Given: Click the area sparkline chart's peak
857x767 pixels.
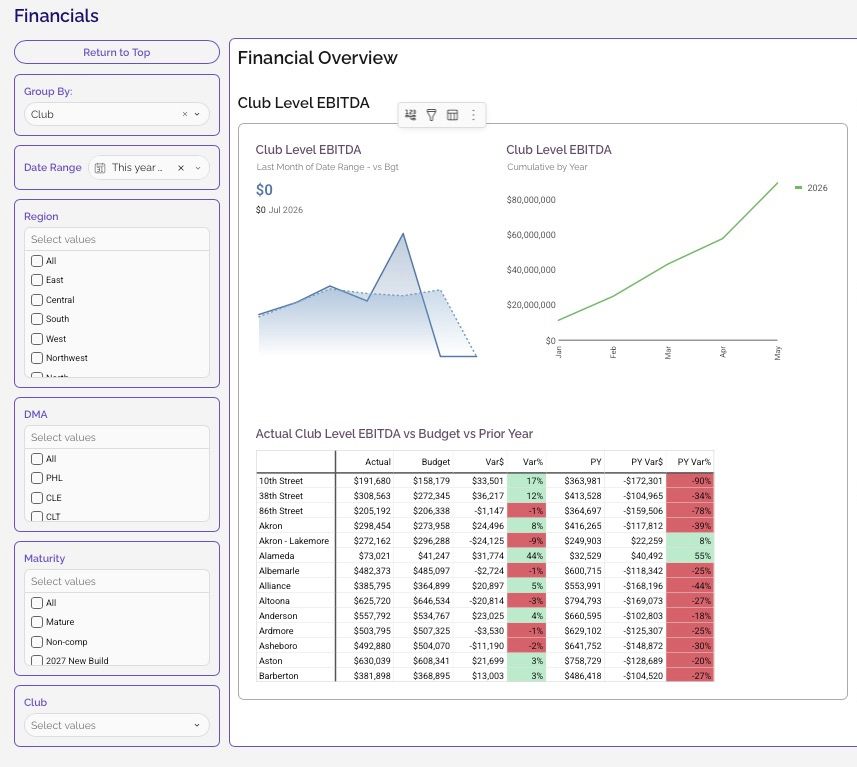Looking at the screenshot, I should [x=403, y=235].
